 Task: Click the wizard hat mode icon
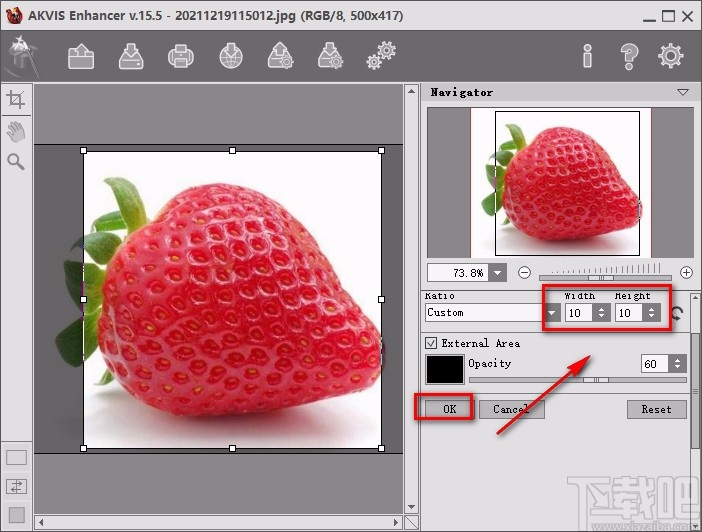[21, 56]
